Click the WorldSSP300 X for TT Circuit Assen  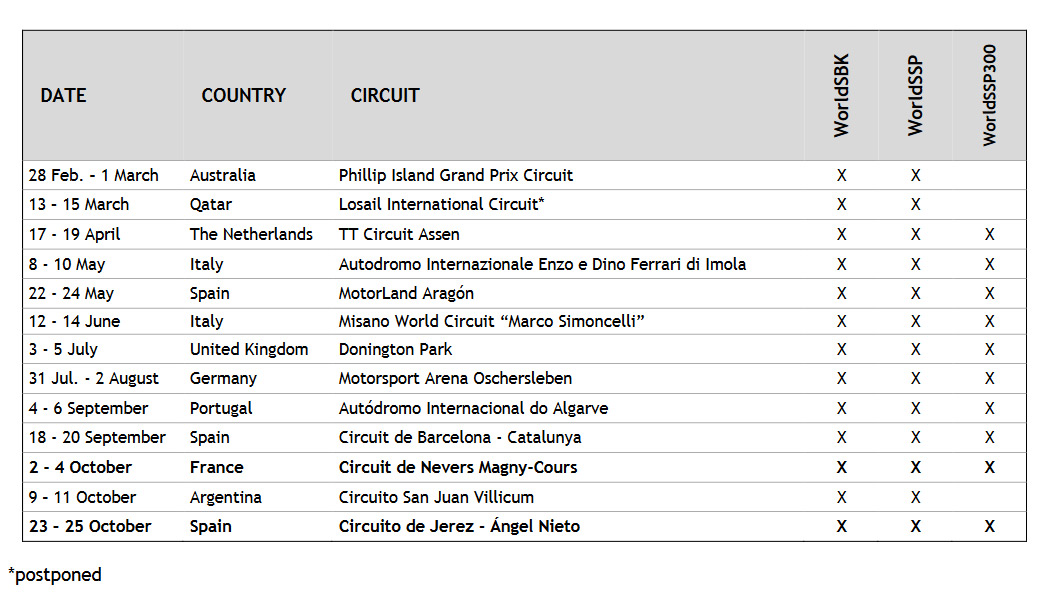989,234
